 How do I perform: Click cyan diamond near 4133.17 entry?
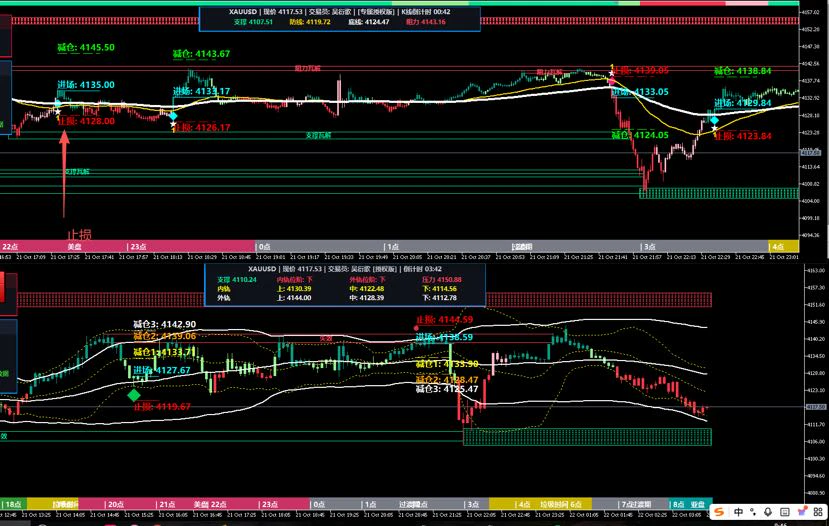coord(173,116)
